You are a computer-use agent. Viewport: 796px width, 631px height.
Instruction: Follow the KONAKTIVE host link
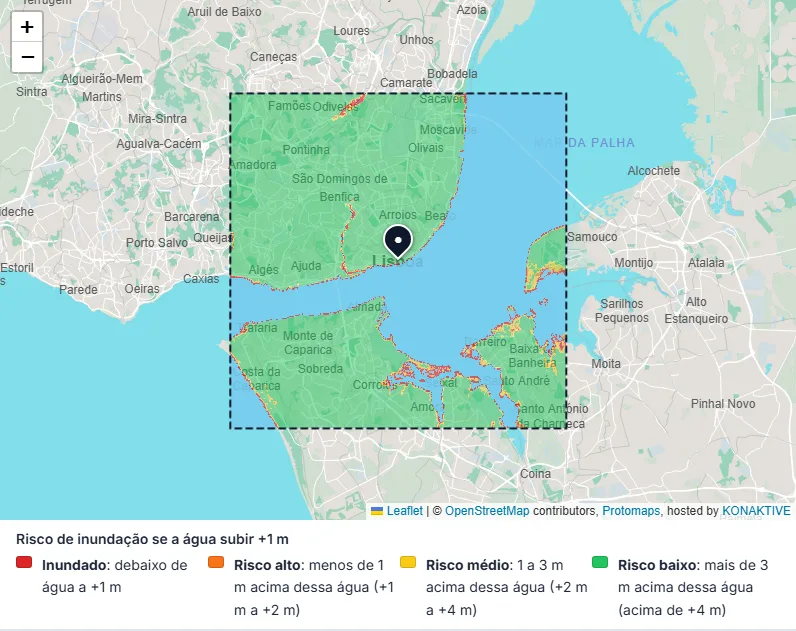[x=756, y=511]
